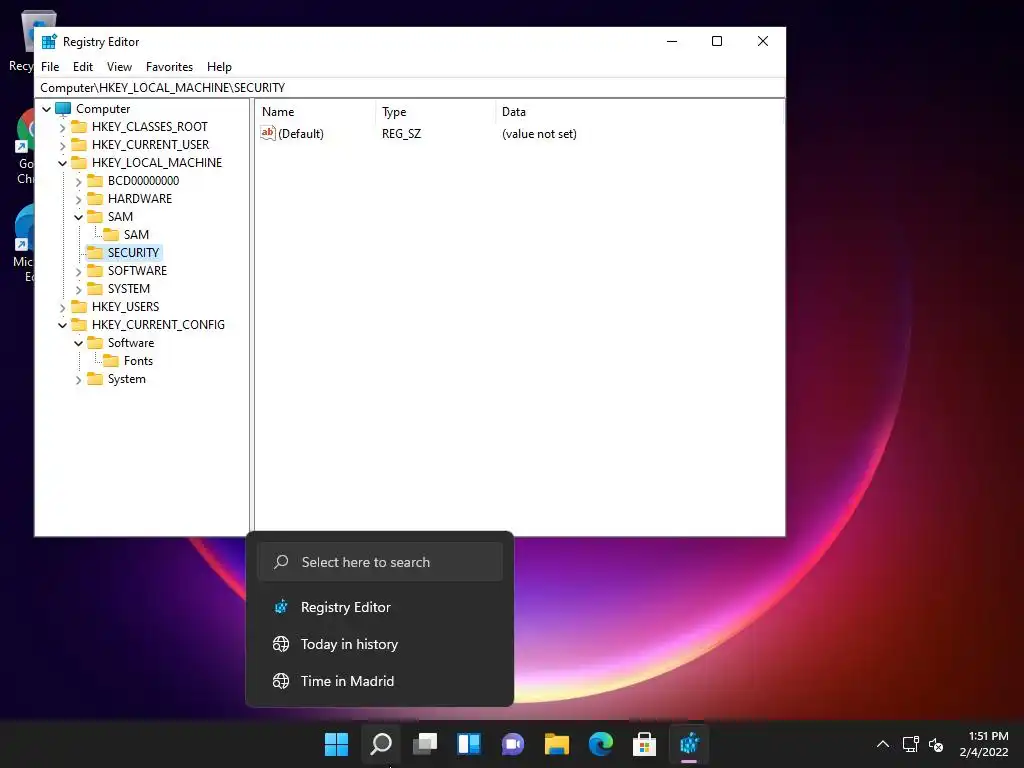Show hidden system tray icons
This screenshot has height=768, width=1024.
tap(882, 744)
